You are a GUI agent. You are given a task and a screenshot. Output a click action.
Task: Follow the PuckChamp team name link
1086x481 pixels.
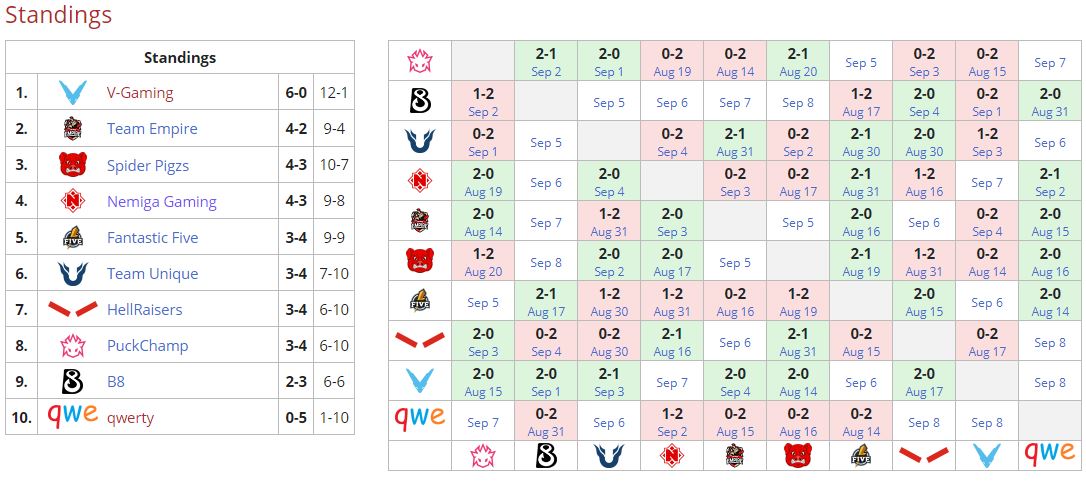tap(147, 345)
